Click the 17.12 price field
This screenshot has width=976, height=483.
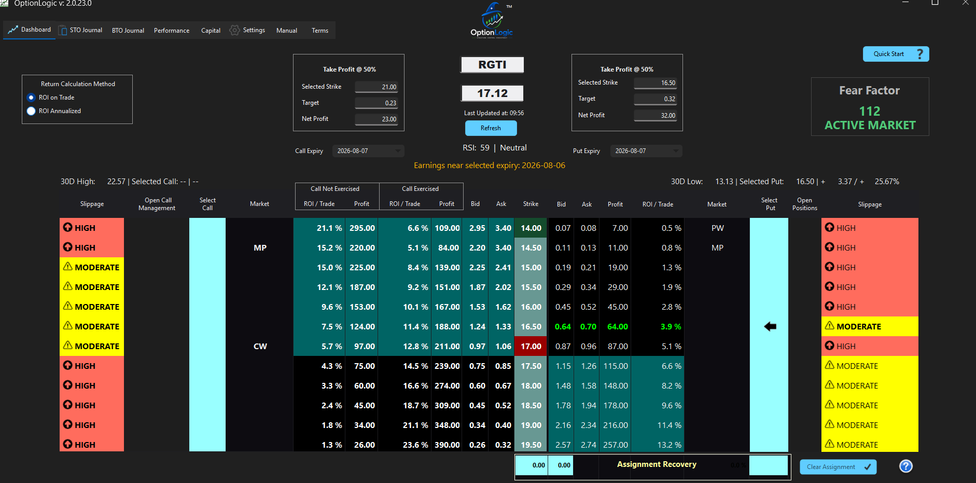(492, 93)
